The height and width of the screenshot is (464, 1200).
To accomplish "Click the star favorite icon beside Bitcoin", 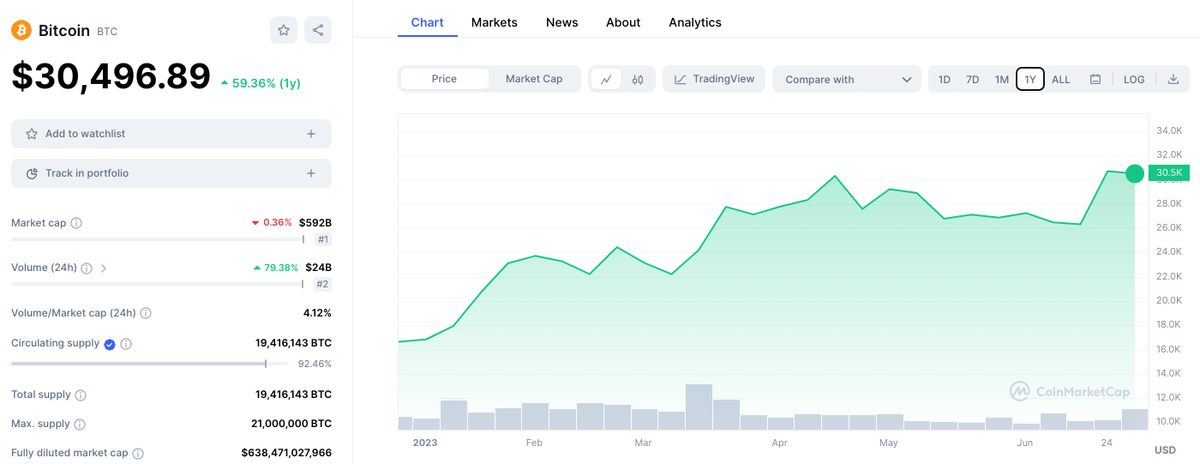I will [284, 30].
